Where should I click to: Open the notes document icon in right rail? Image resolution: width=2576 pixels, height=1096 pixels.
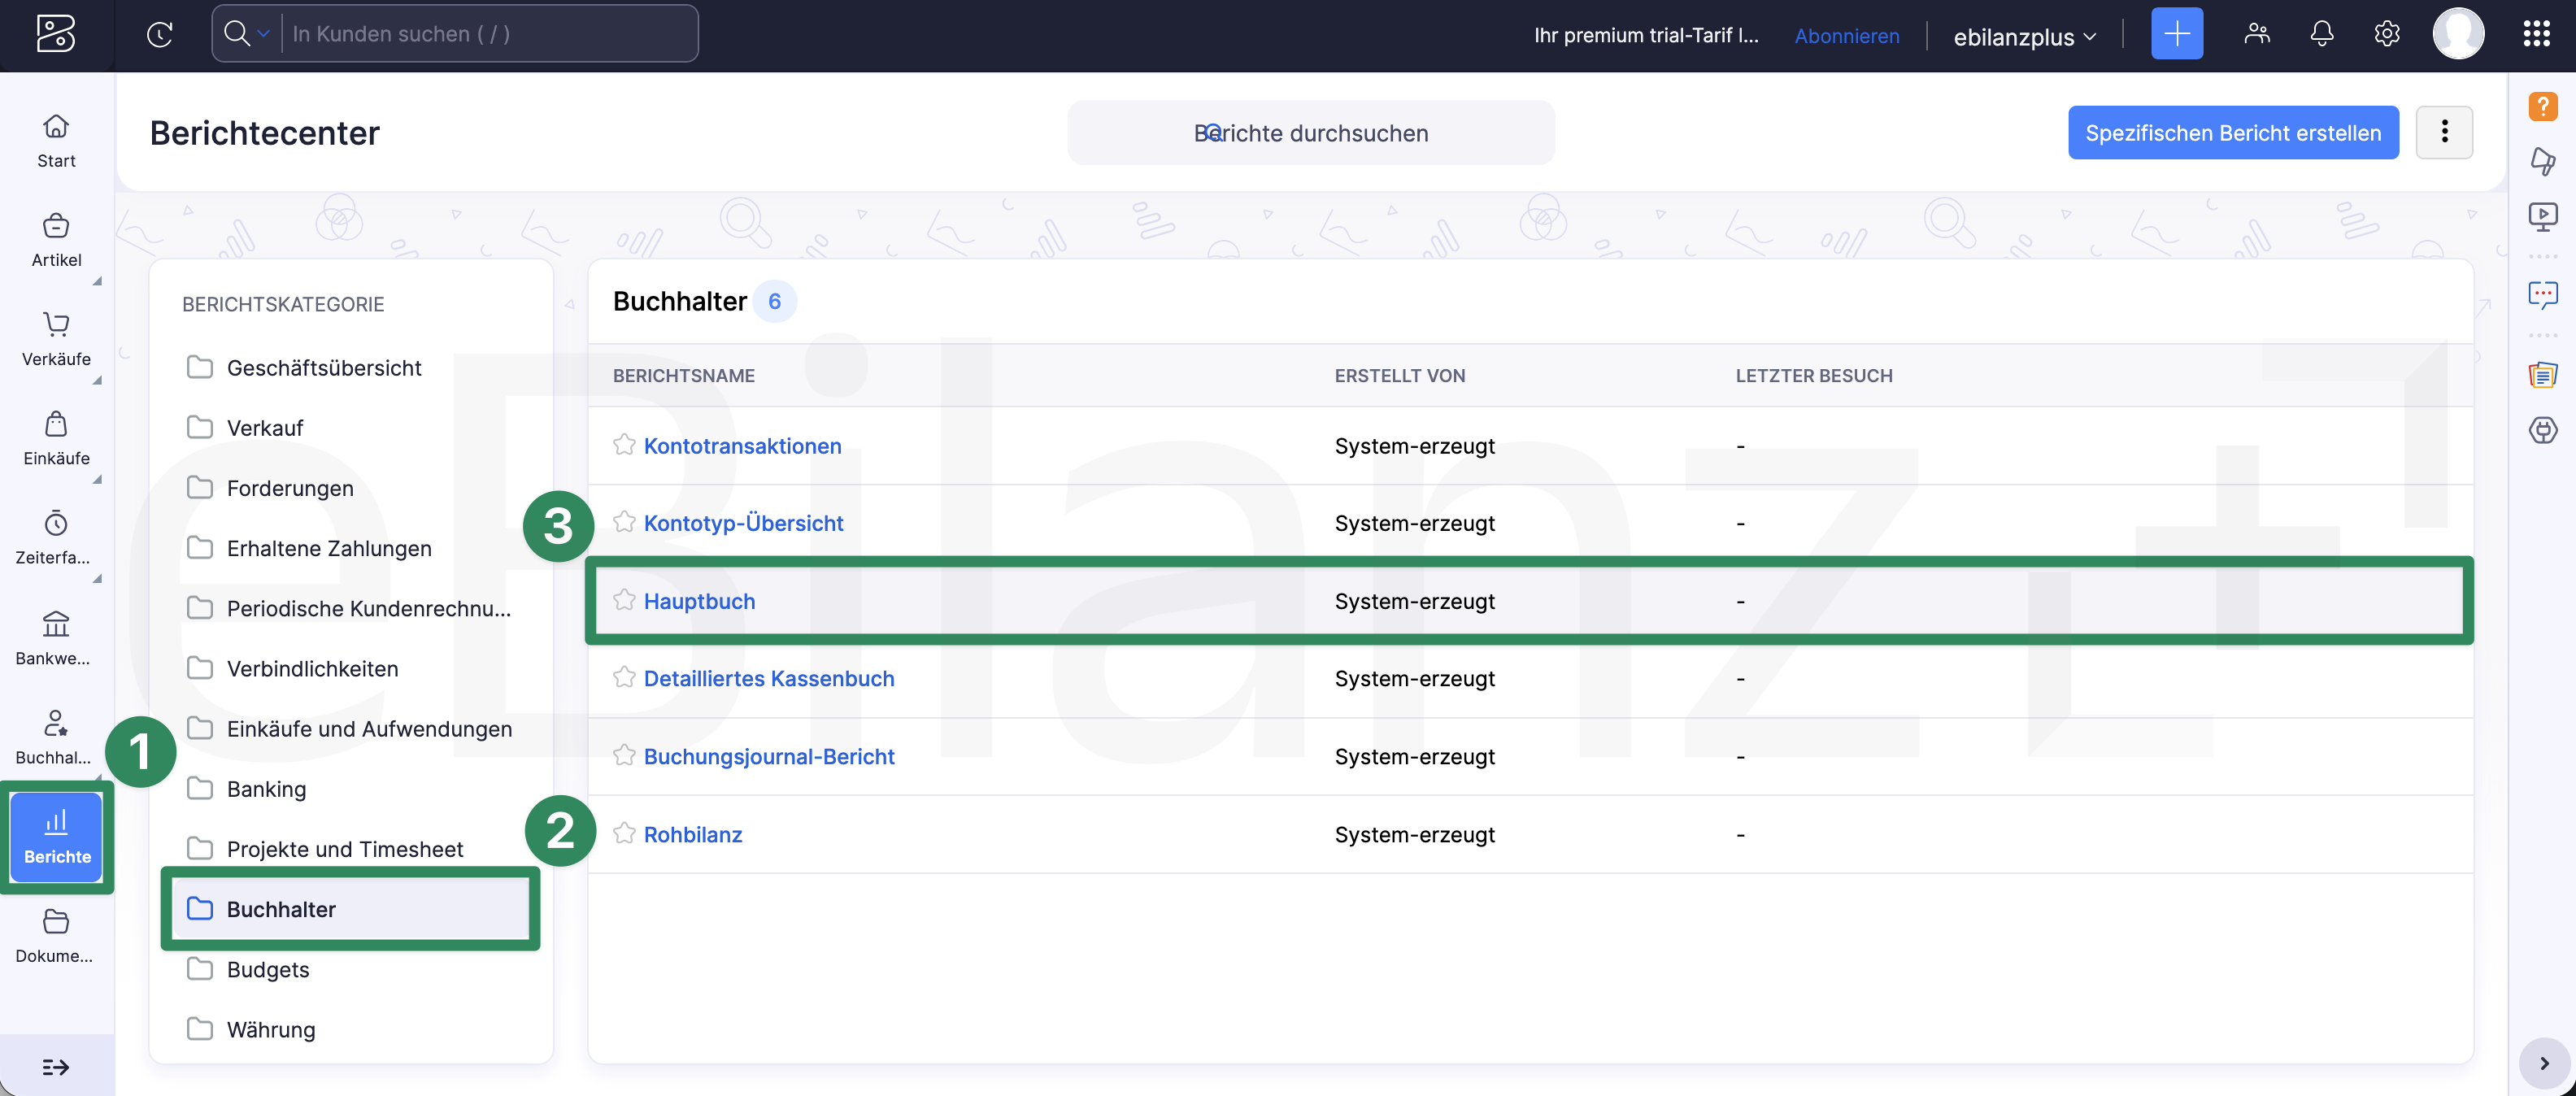pyautogui.click(x=2542, y=375)
